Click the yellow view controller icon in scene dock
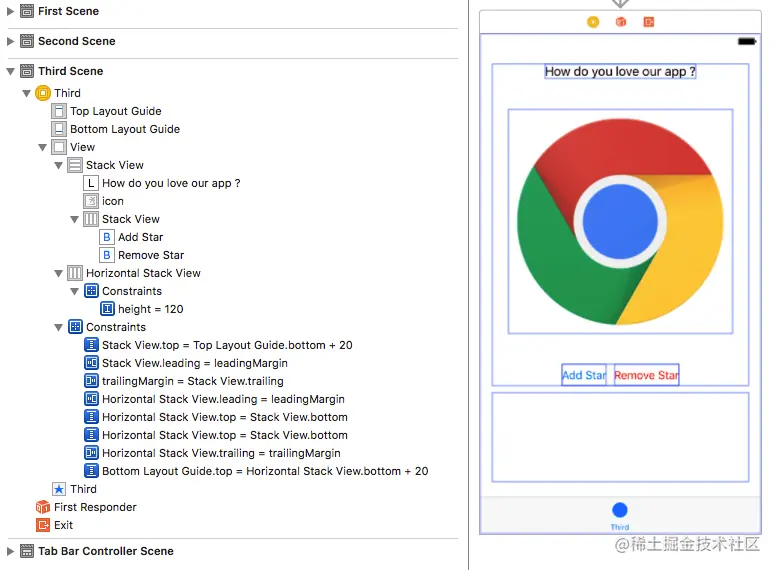 click(593, 22)
